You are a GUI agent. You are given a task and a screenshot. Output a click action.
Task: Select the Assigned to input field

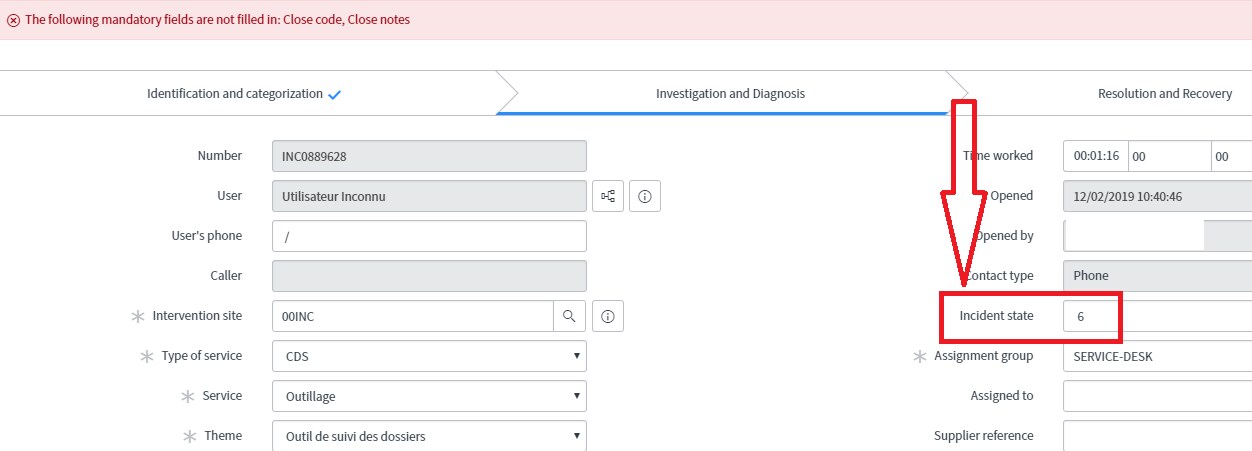(1157, 396)
